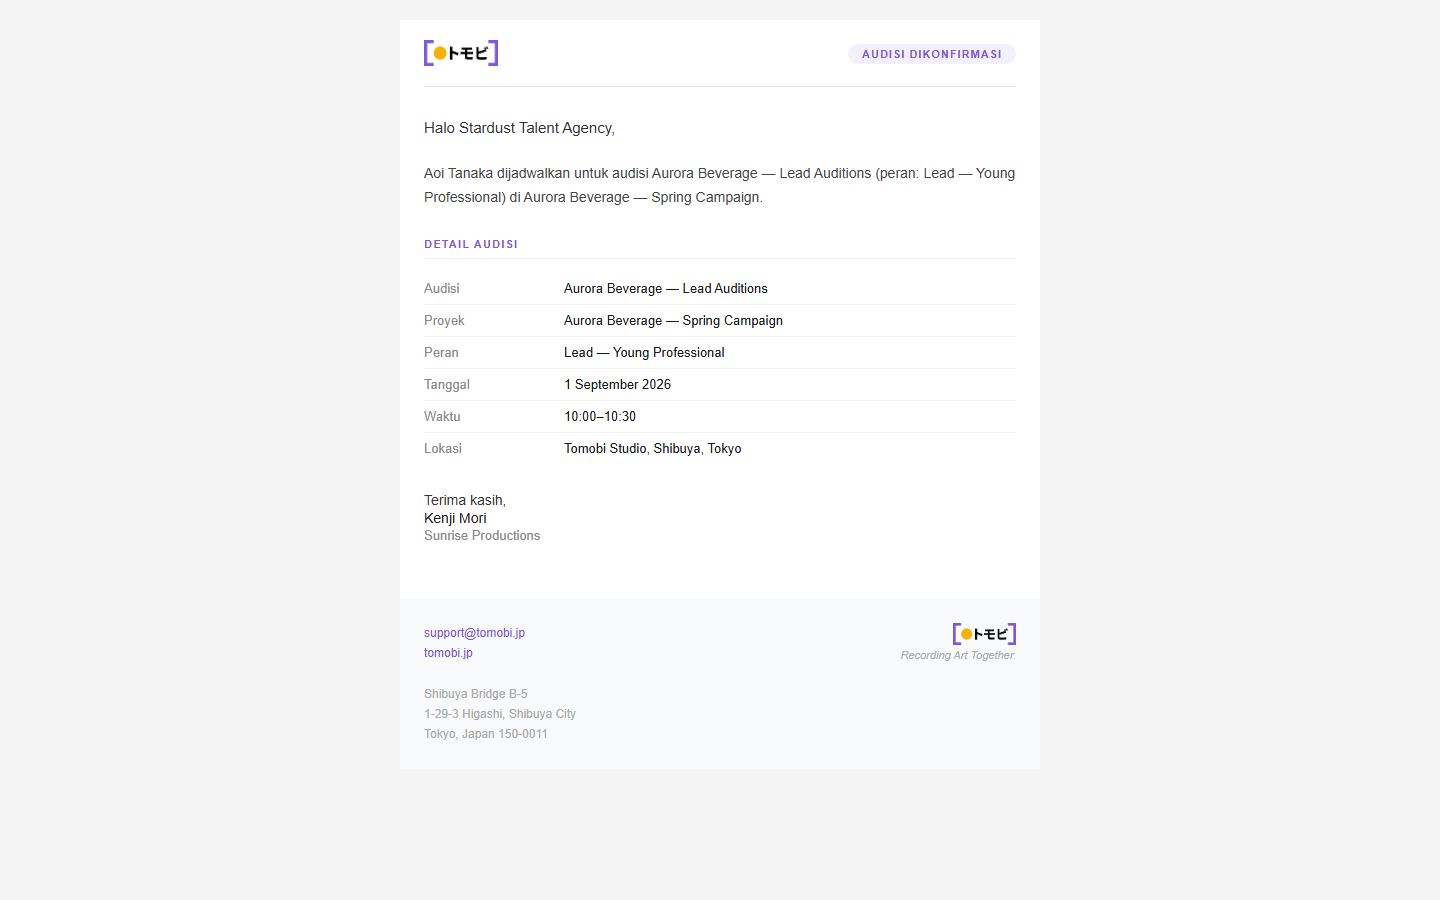
Task: Select the 'Proyek' row label
Action: (444, 320)
